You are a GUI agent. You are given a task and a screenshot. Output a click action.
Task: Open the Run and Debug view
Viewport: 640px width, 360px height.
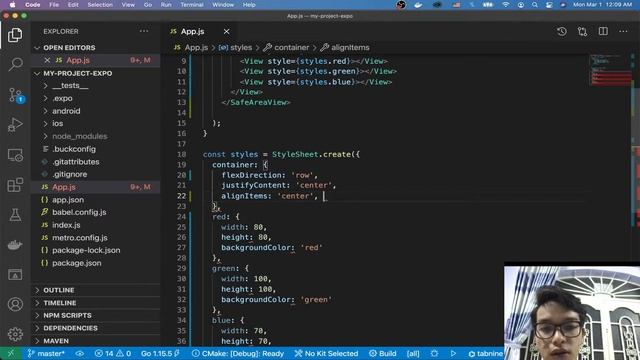point(15,124)
